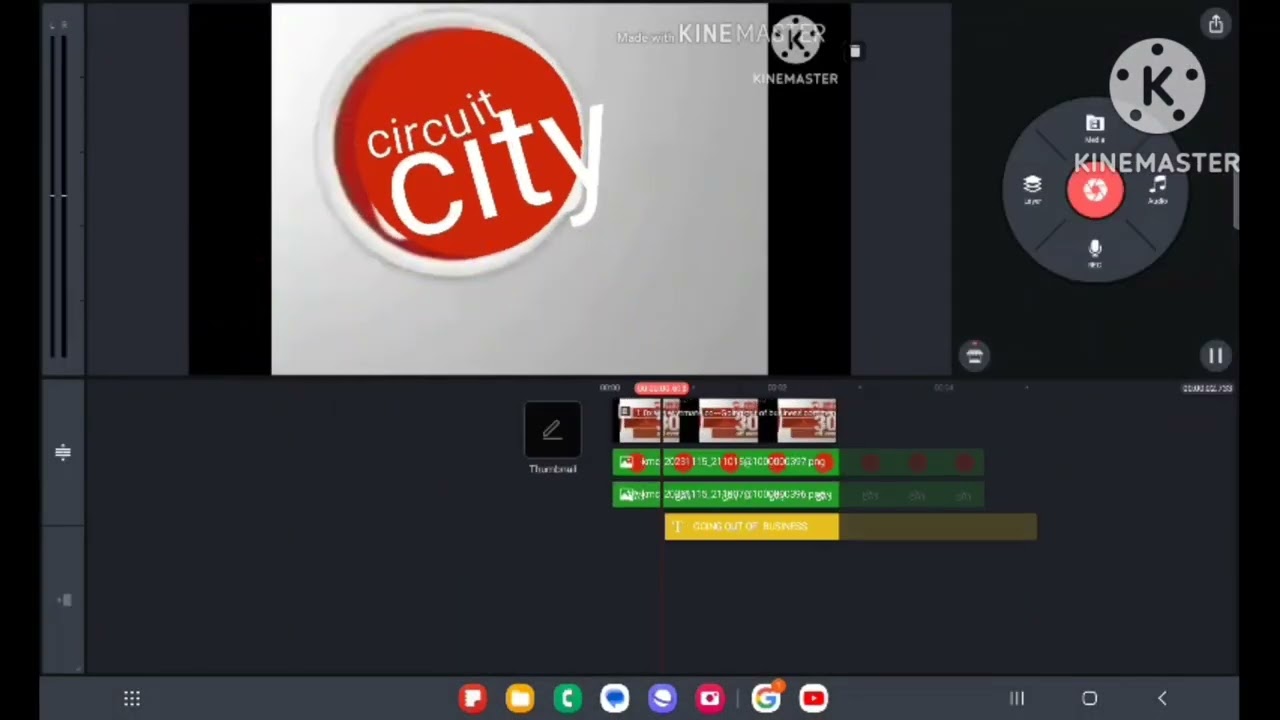Open the Audio browser in the wheel
Viewport: 1280px width, 720px height.
point(1158,189)
